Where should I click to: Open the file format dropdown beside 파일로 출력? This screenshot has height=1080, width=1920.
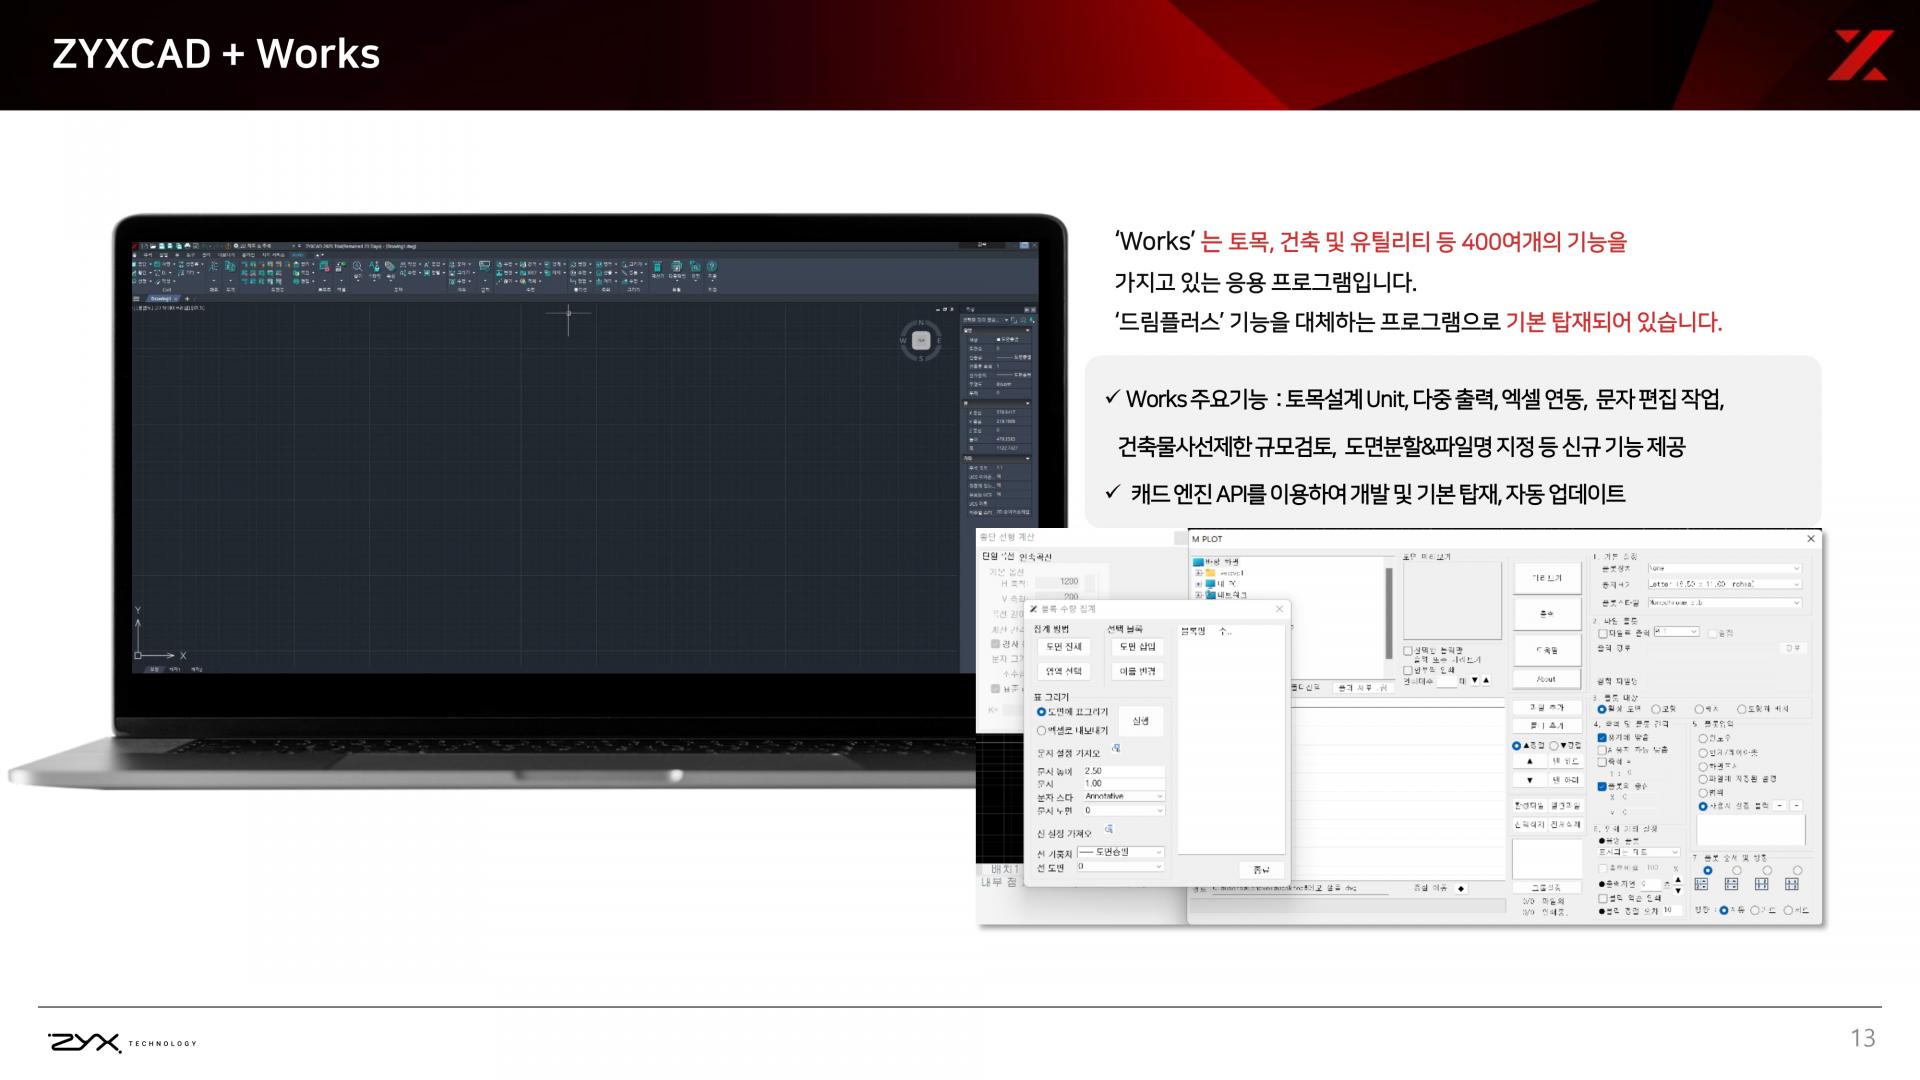(x=1676, y=632)
